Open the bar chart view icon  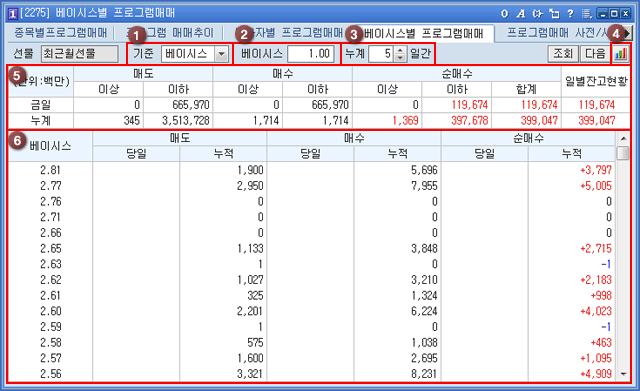pos(620,53)
